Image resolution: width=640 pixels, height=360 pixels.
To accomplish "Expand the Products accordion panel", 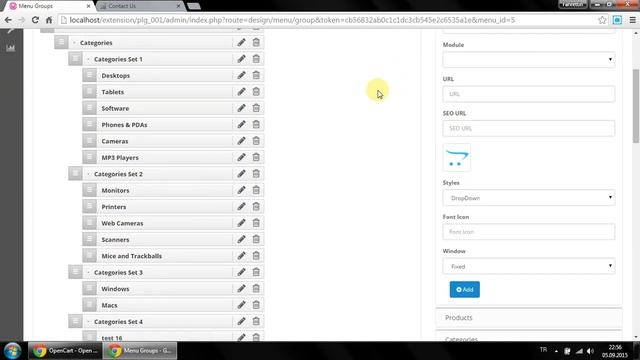I will 529,318.
